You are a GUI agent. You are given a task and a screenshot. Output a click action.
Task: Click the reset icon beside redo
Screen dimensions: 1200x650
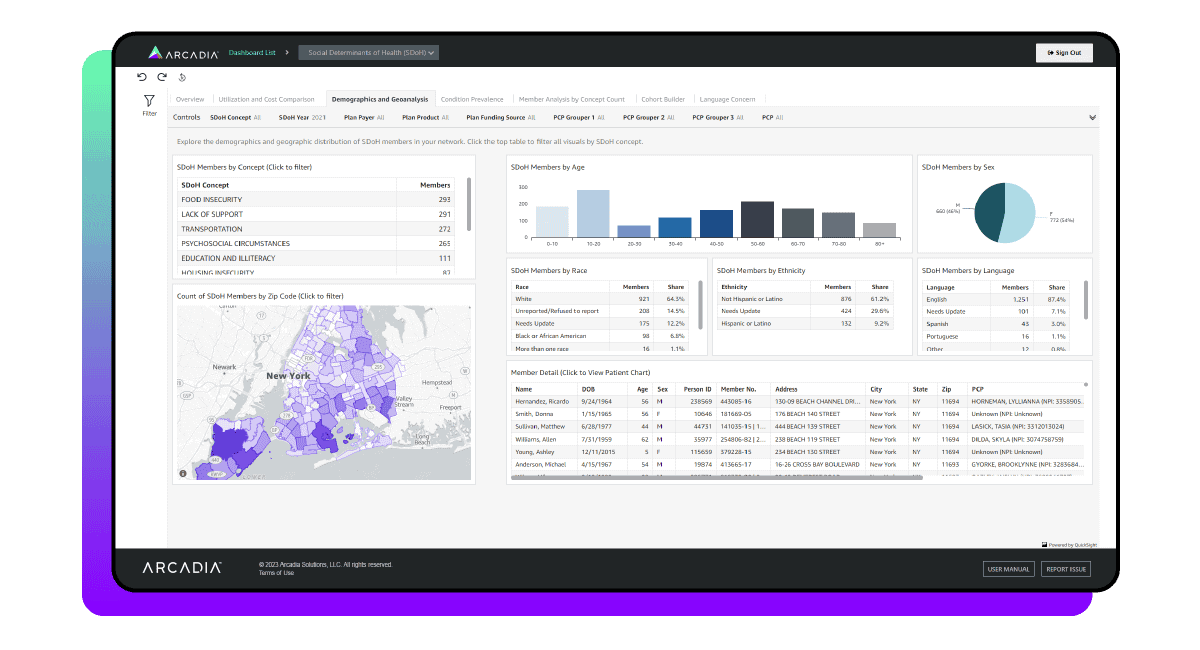[x=182, y=77]
